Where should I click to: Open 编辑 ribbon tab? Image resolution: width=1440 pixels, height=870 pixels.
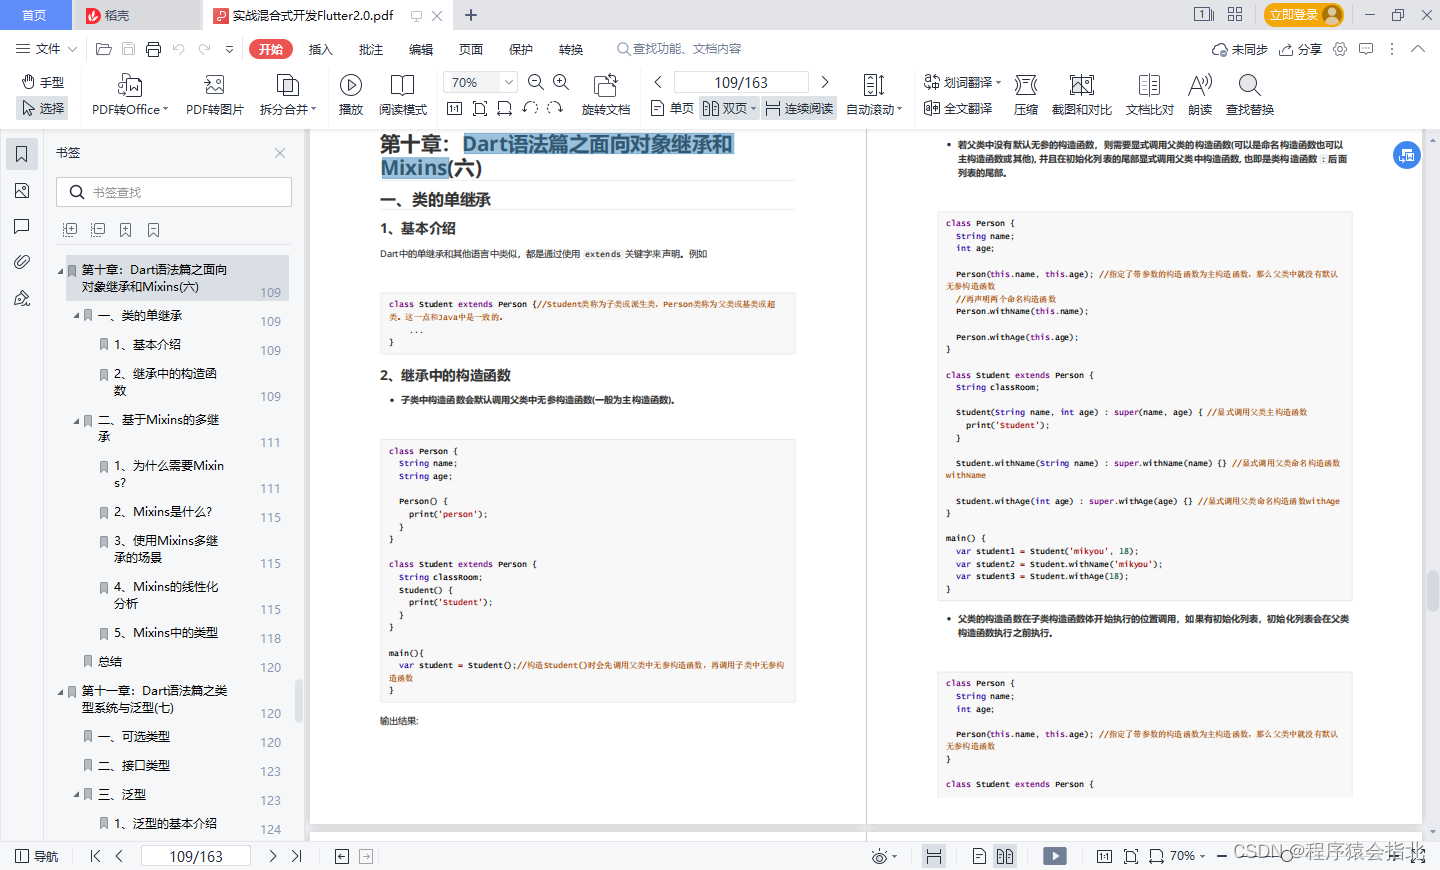420,49
